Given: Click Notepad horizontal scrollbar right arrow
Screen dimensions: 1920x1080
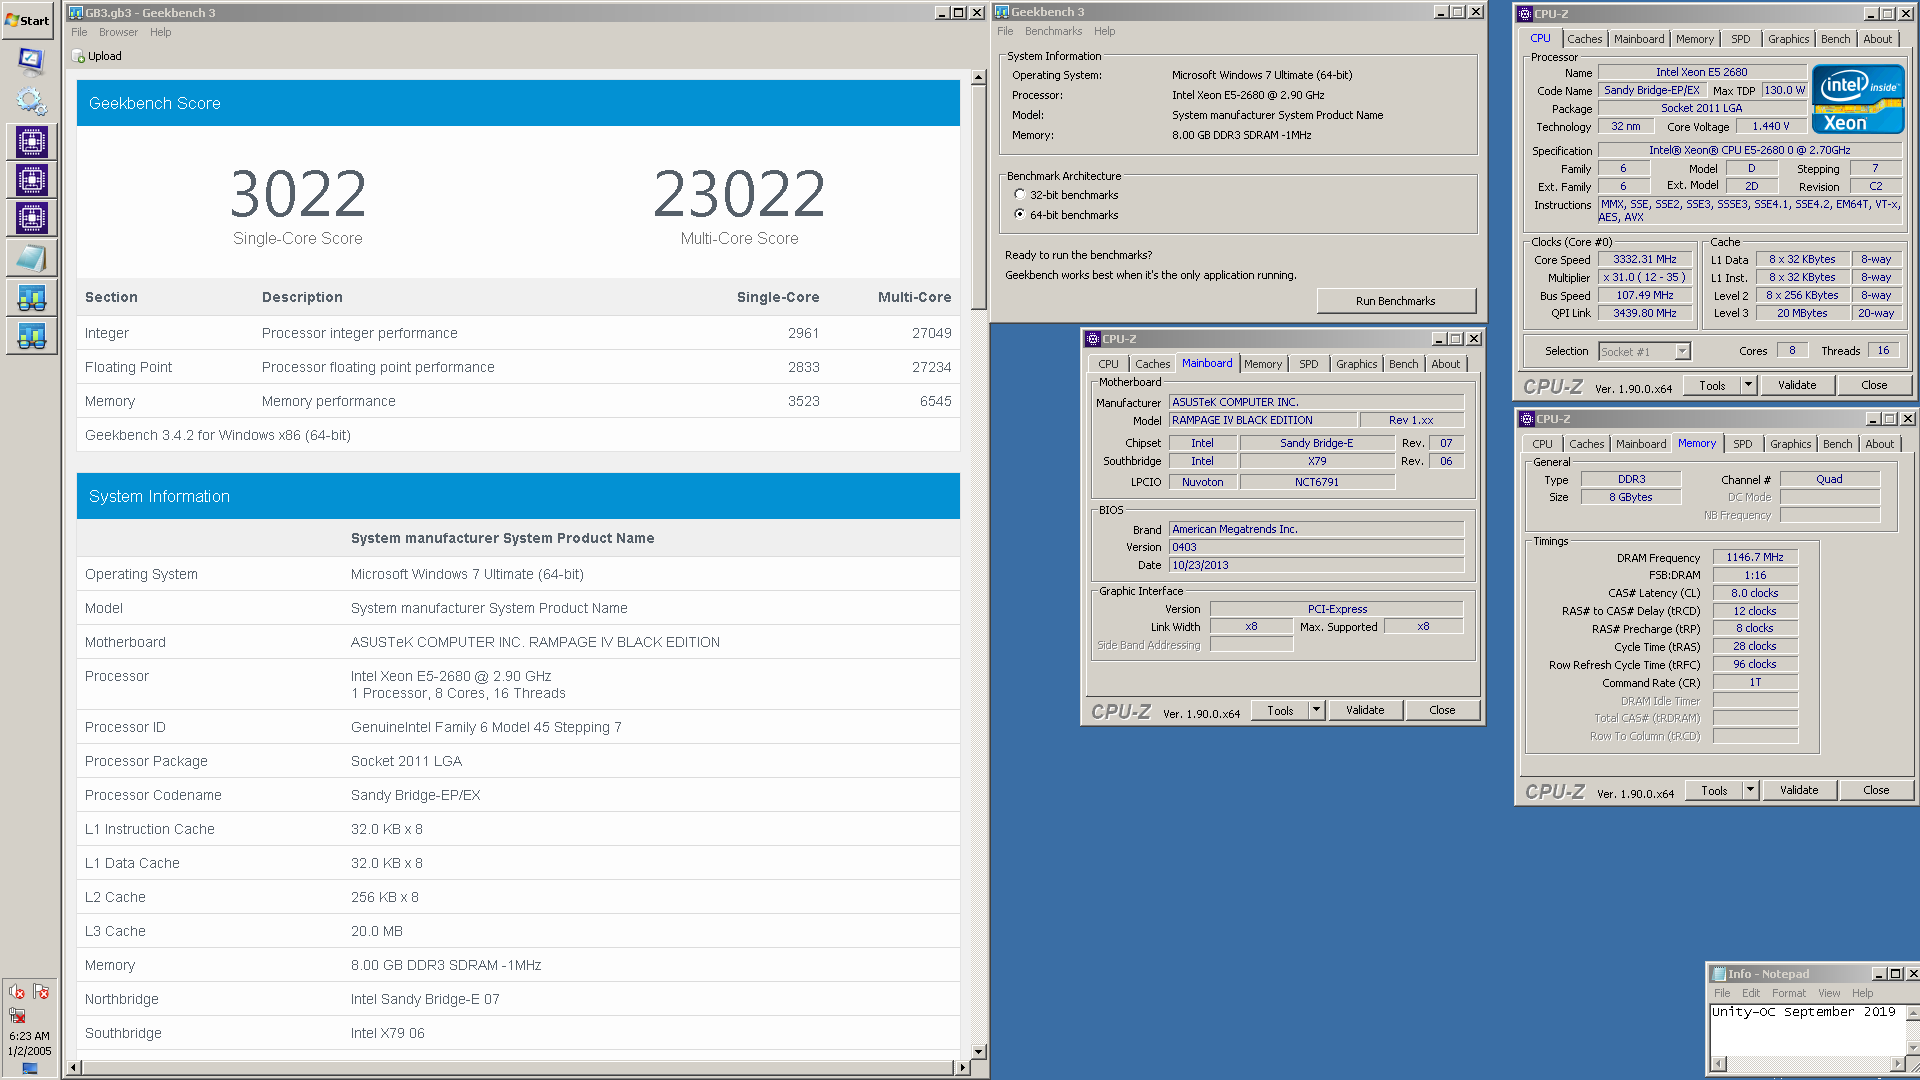Looking at the screenshot, I should (1897, 1064).
